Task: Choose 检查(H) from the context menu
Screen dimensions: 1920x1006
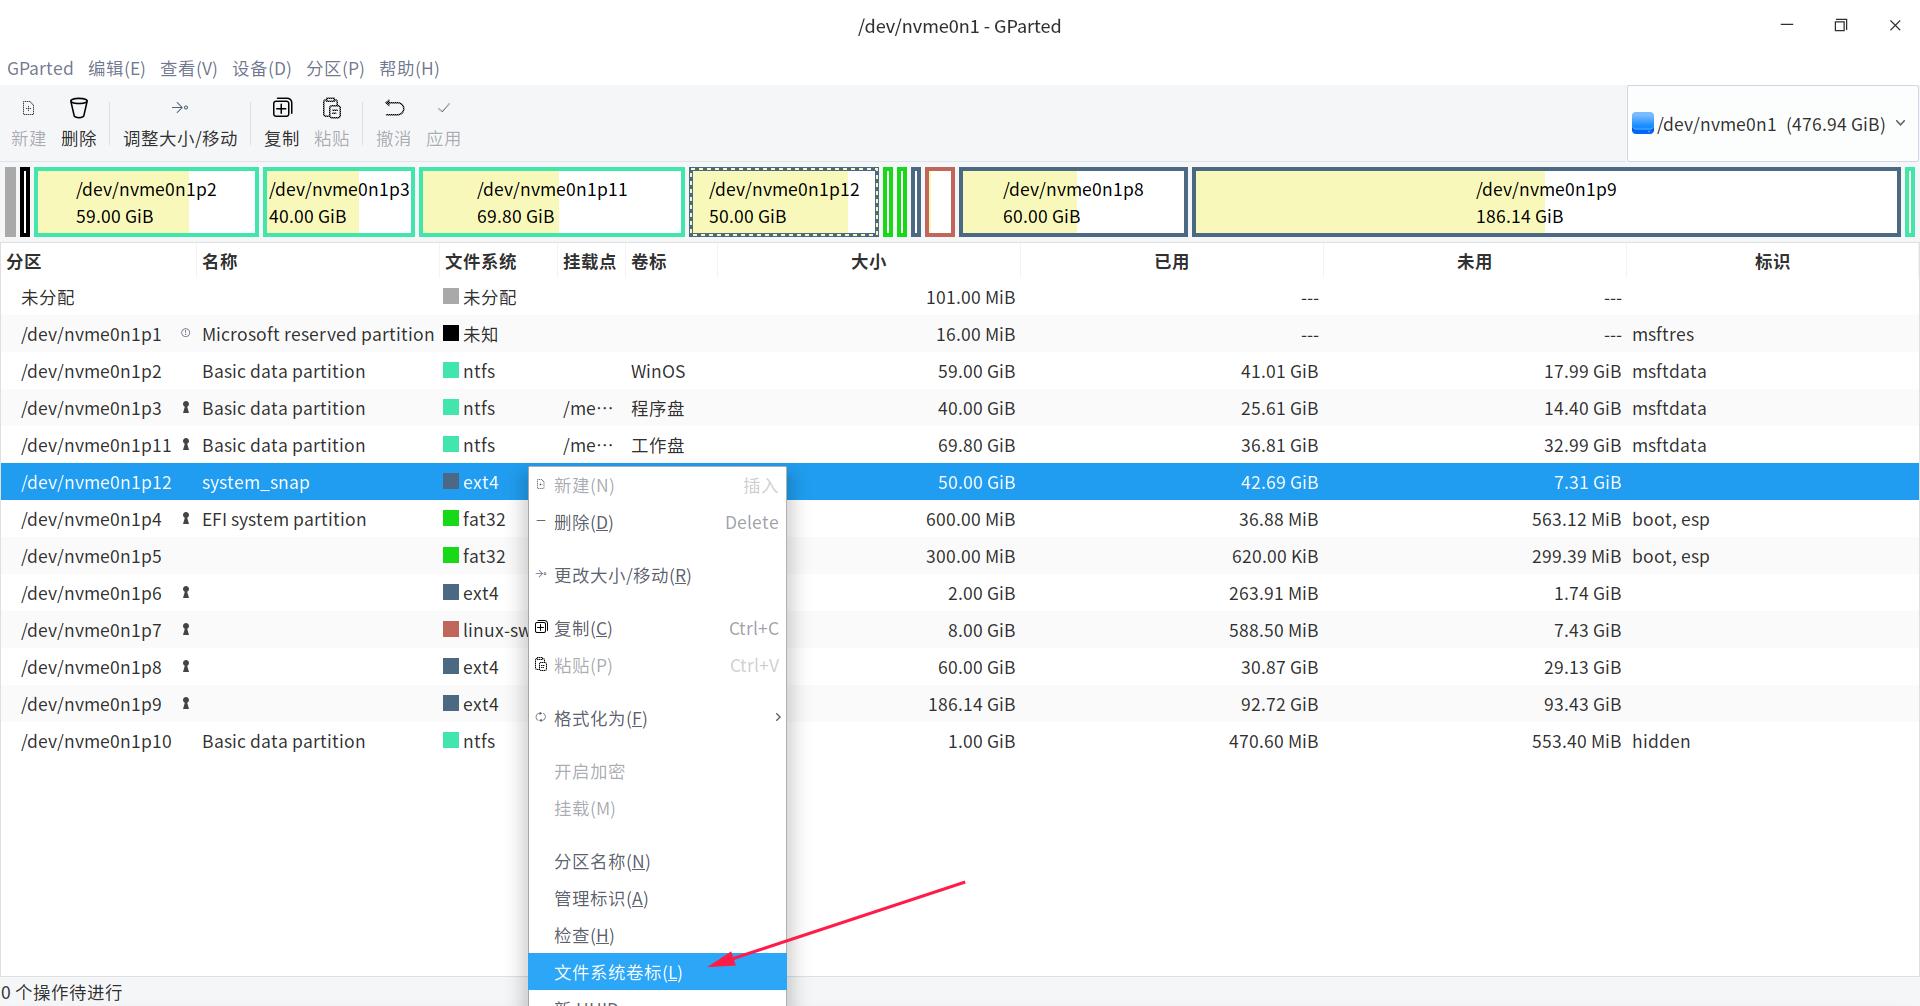Action: pos(583,935)
